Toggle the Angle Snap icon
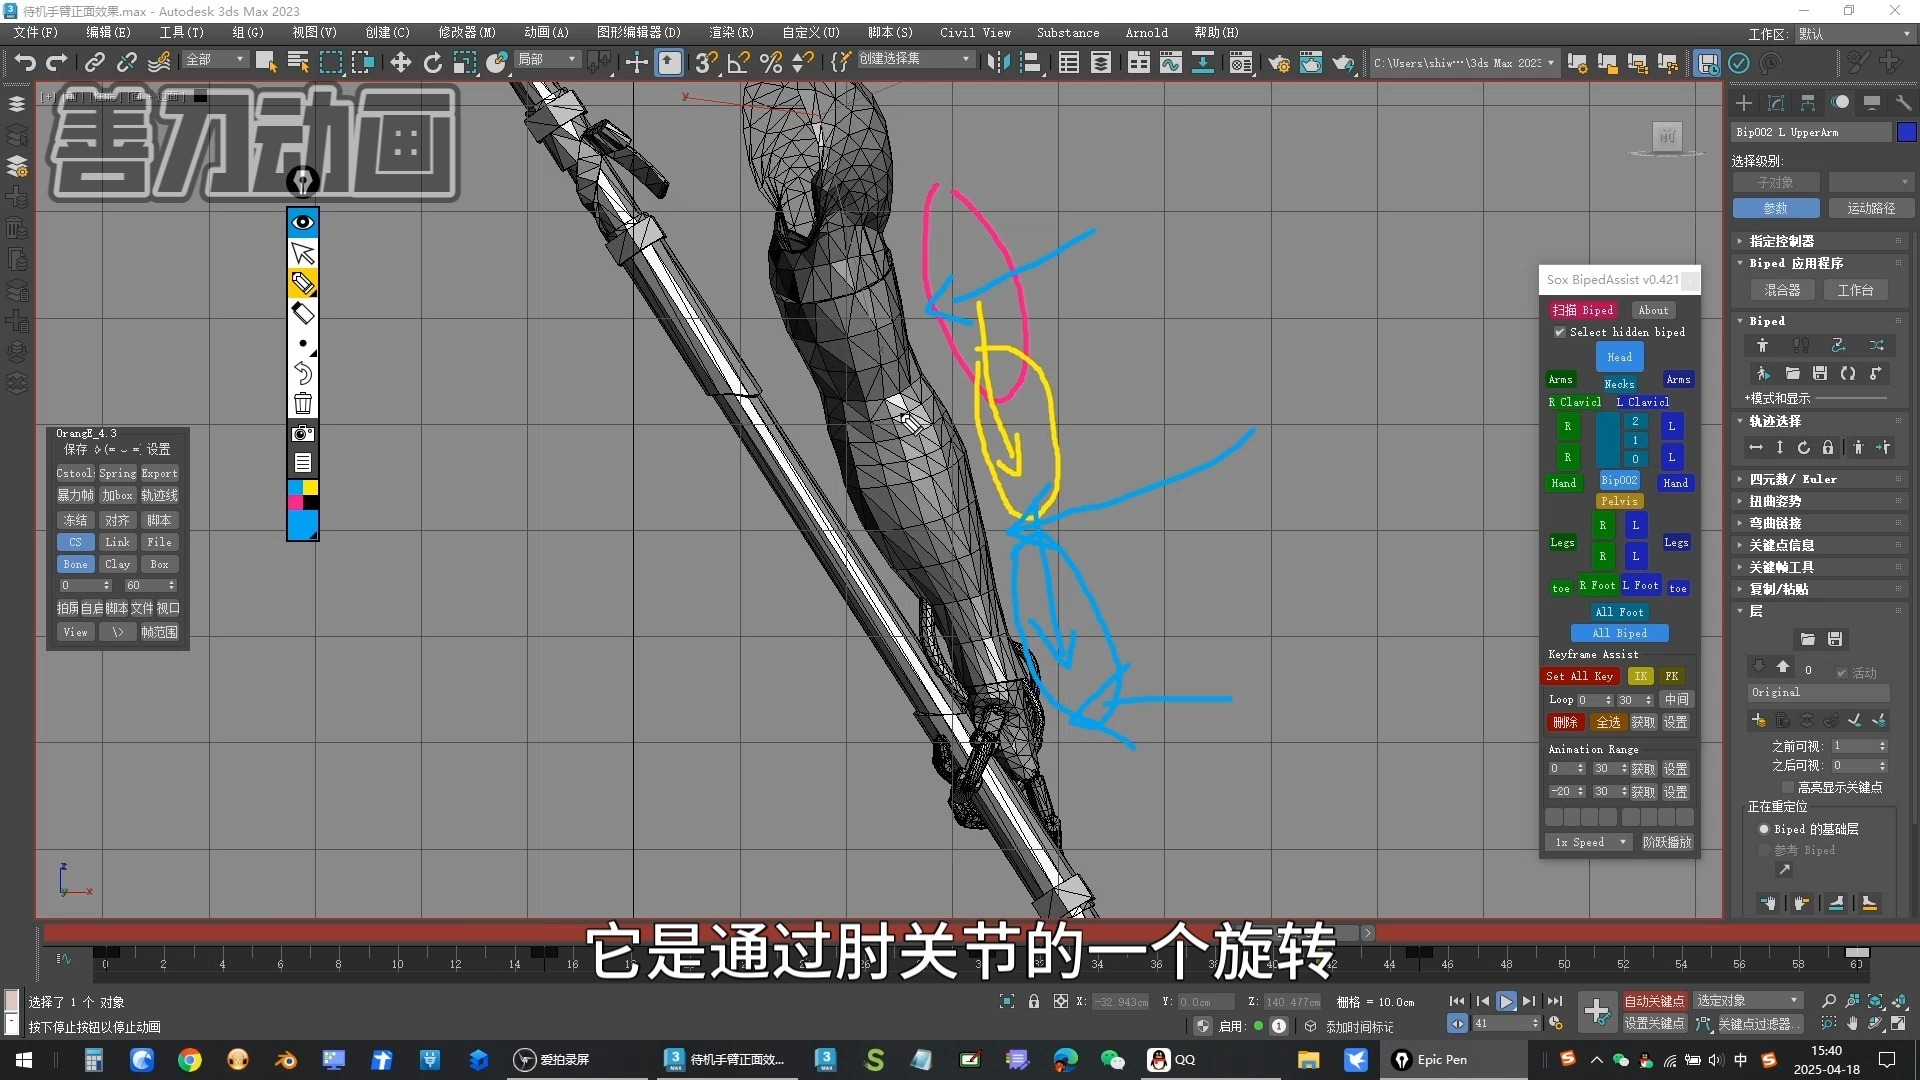The image size is (1920, 1080). coord(738,63)
